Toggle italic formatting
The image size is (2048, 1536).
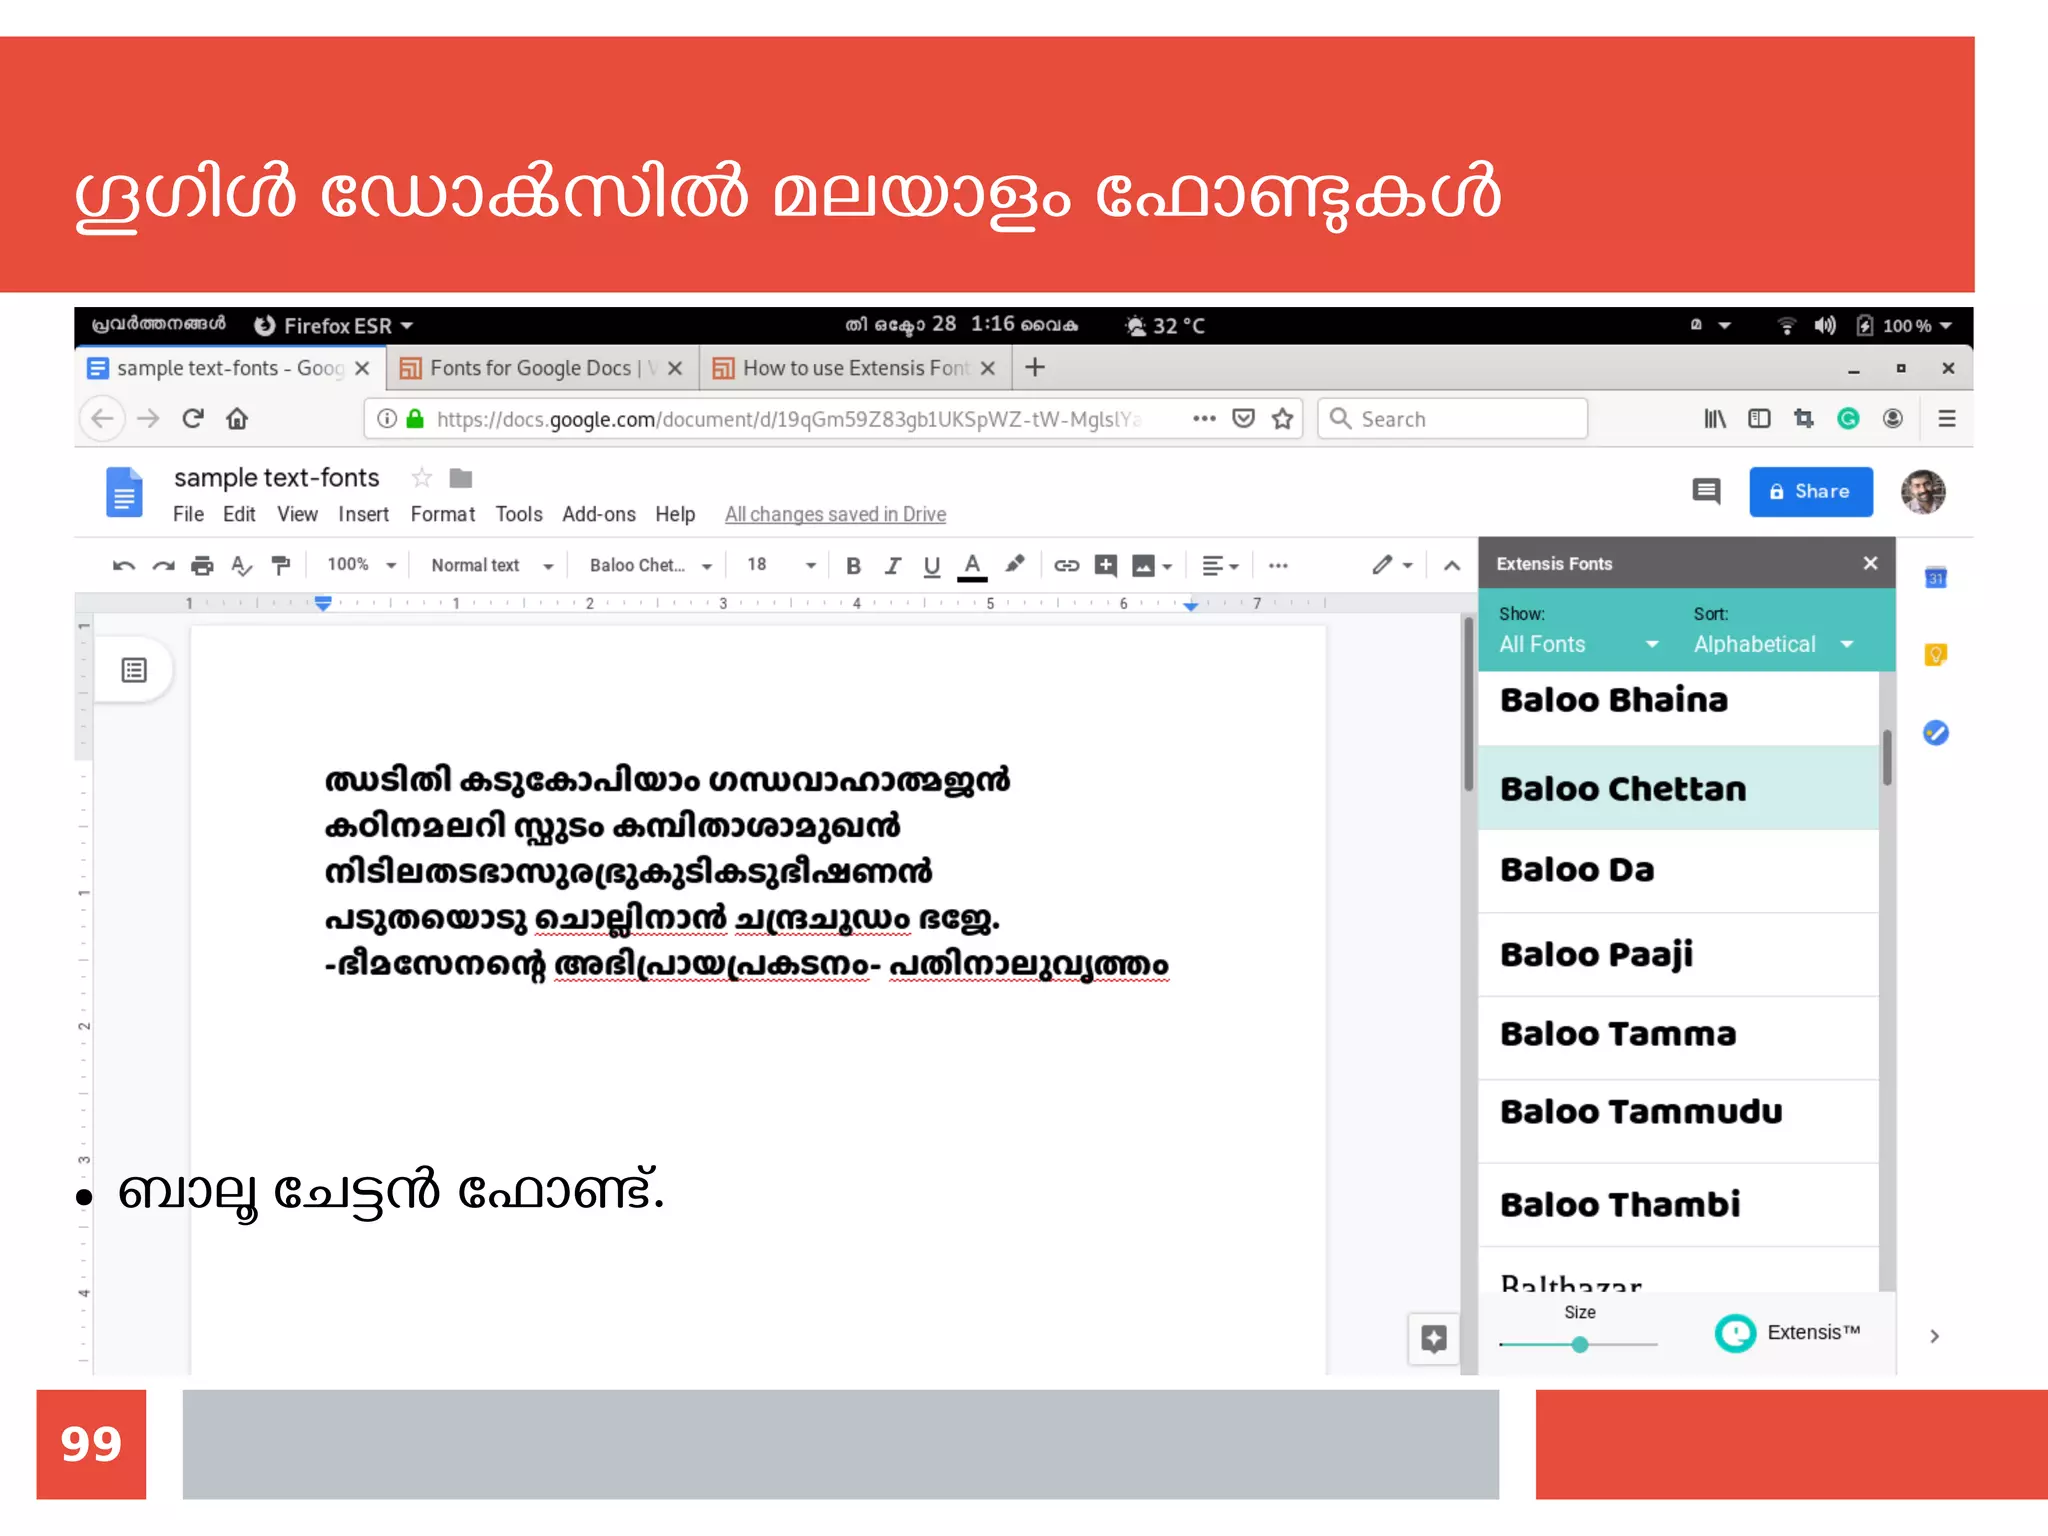(893, 566)
